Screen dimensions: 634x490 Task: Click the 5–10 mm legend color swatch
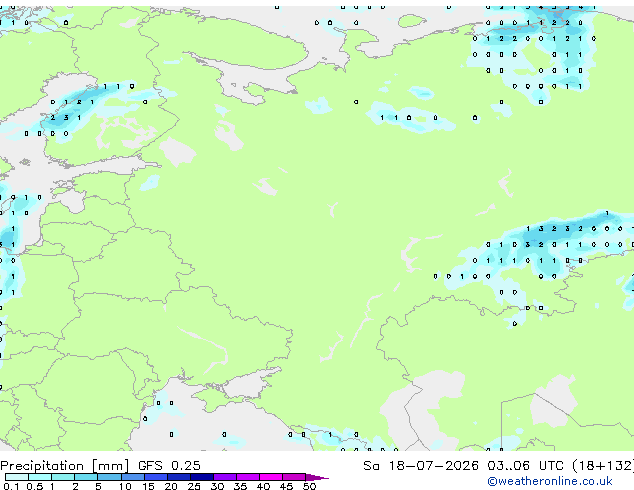point(109,477)
